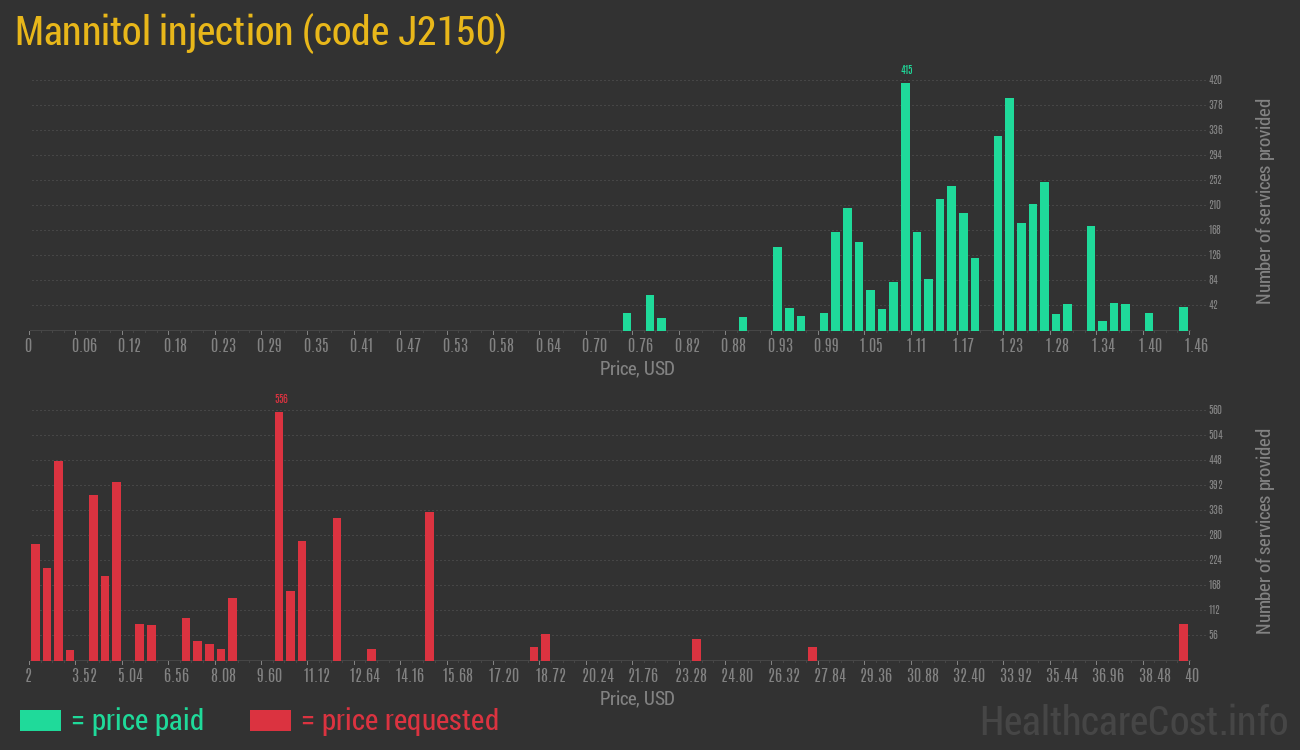Click the green price paid legend swatch
The image size is (1300, 750).
pos(40,720)
